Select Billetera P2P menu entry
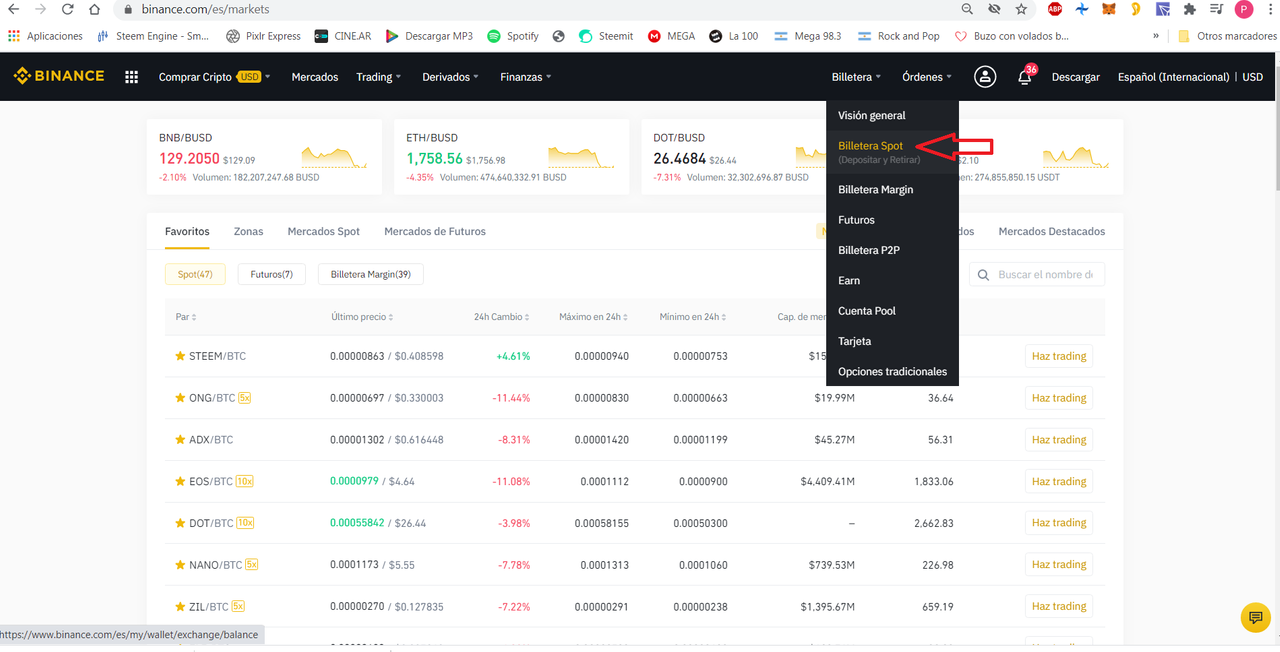Screen dimensions: 1280x652 click(x=892, y=250)
